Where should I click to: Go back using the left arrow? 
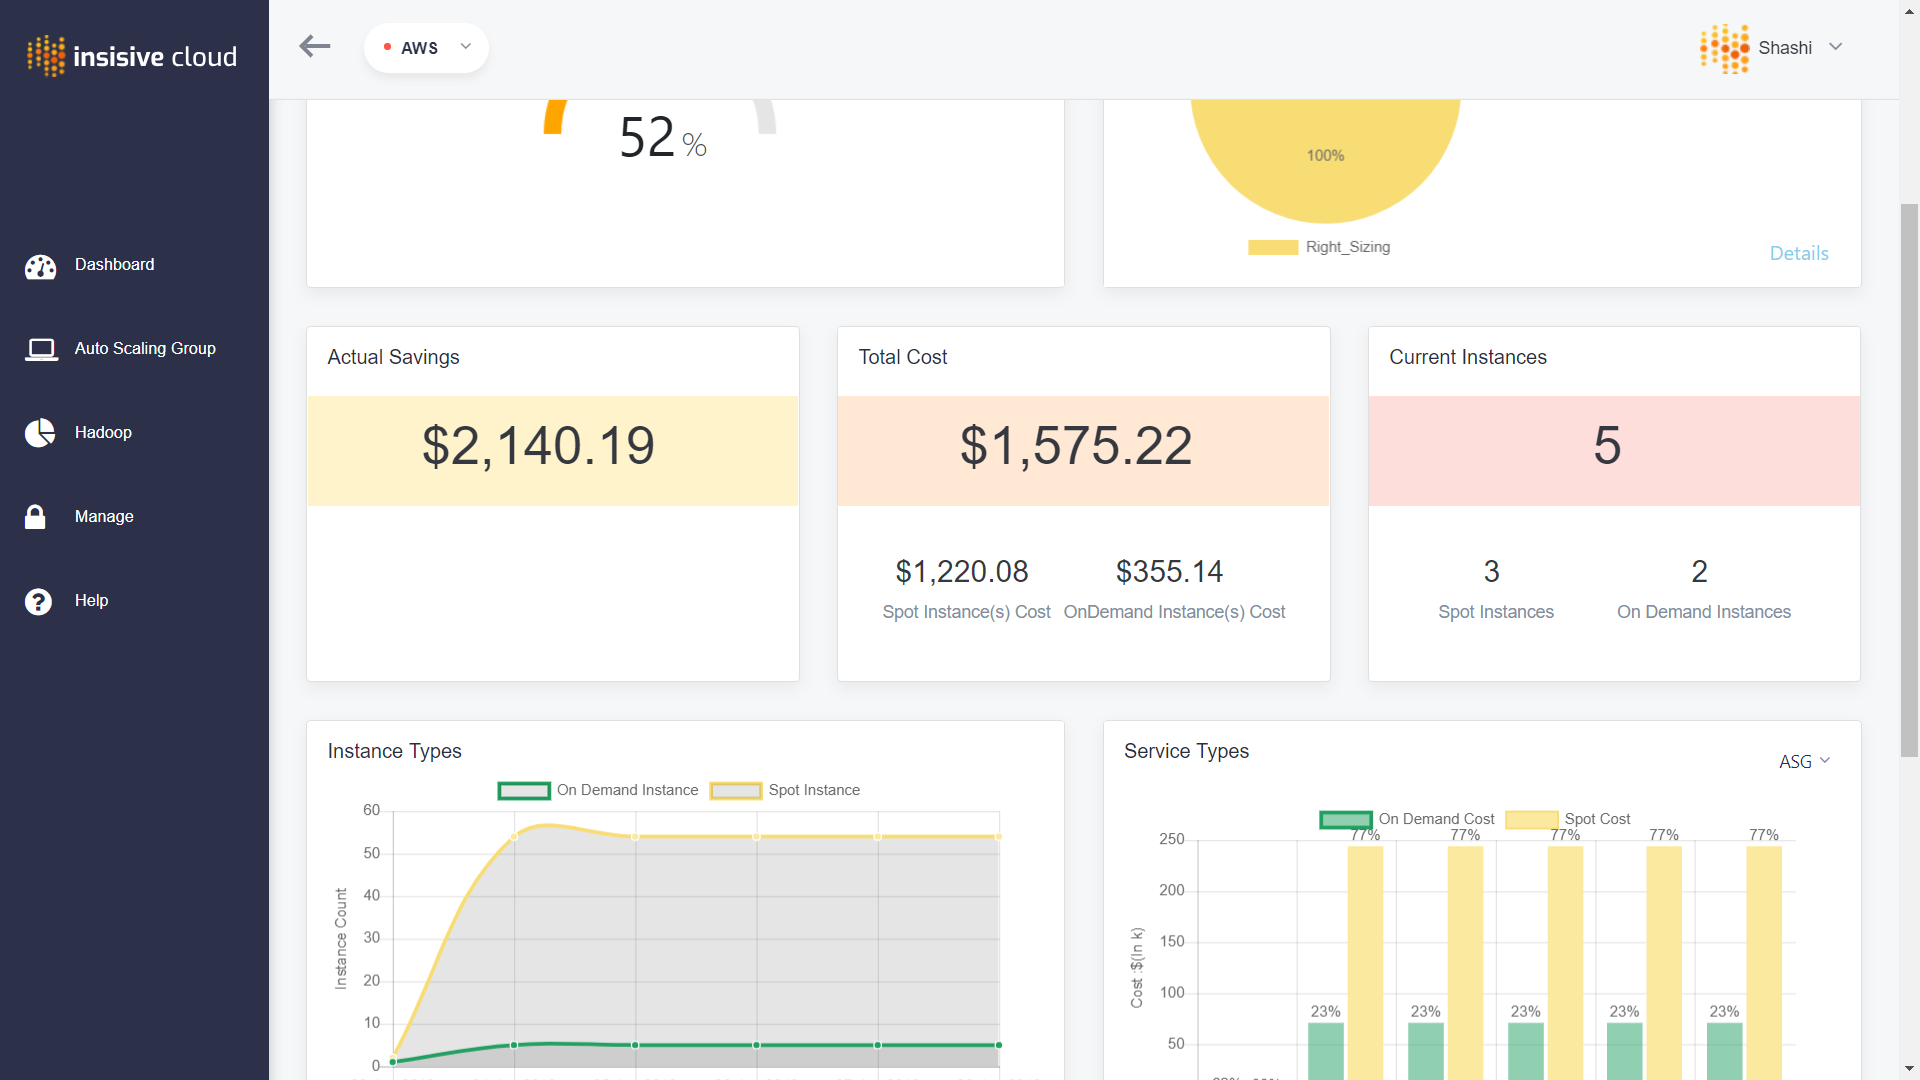tap(315, 46)
